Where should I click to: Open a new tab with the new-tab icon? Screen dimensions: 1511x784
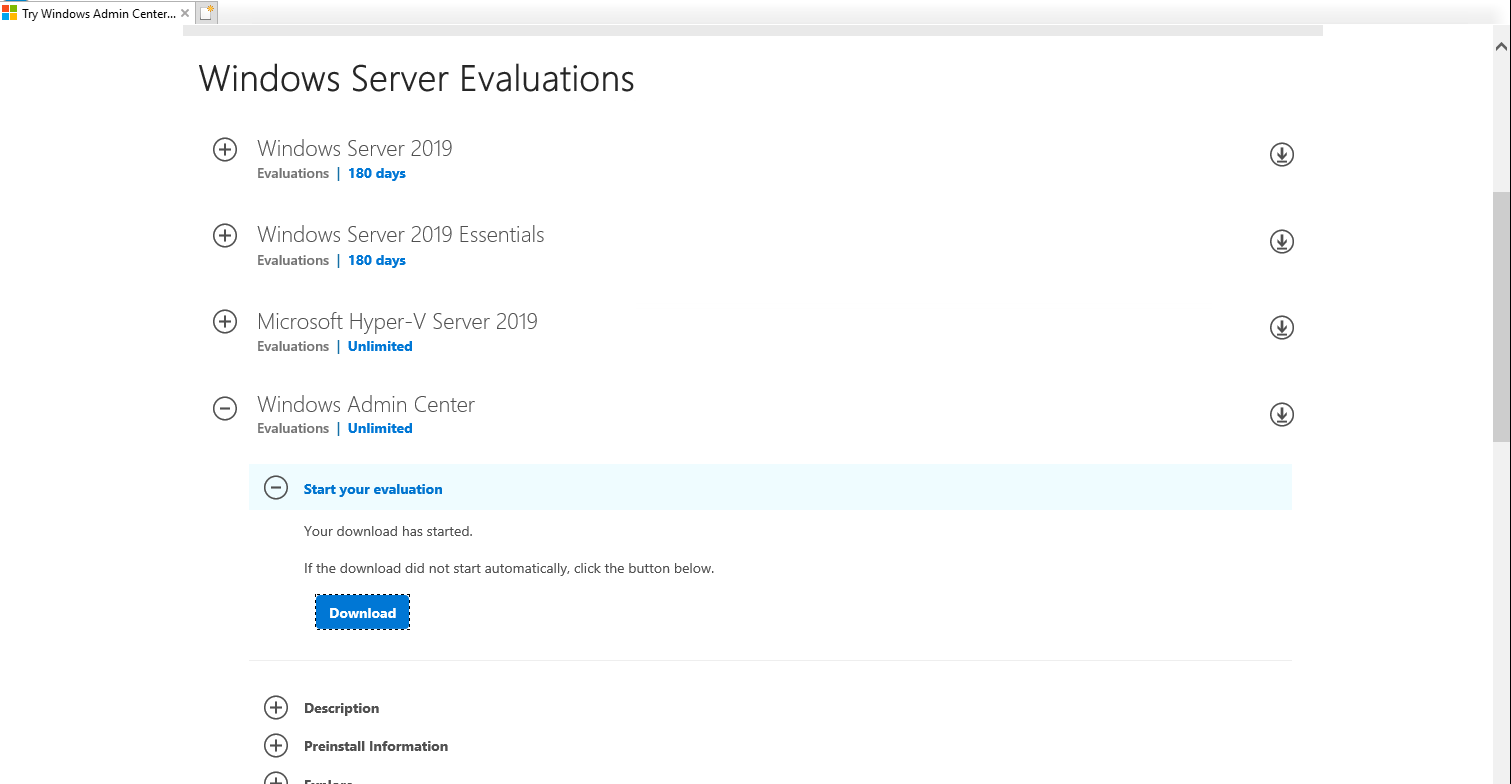[207, 13]
